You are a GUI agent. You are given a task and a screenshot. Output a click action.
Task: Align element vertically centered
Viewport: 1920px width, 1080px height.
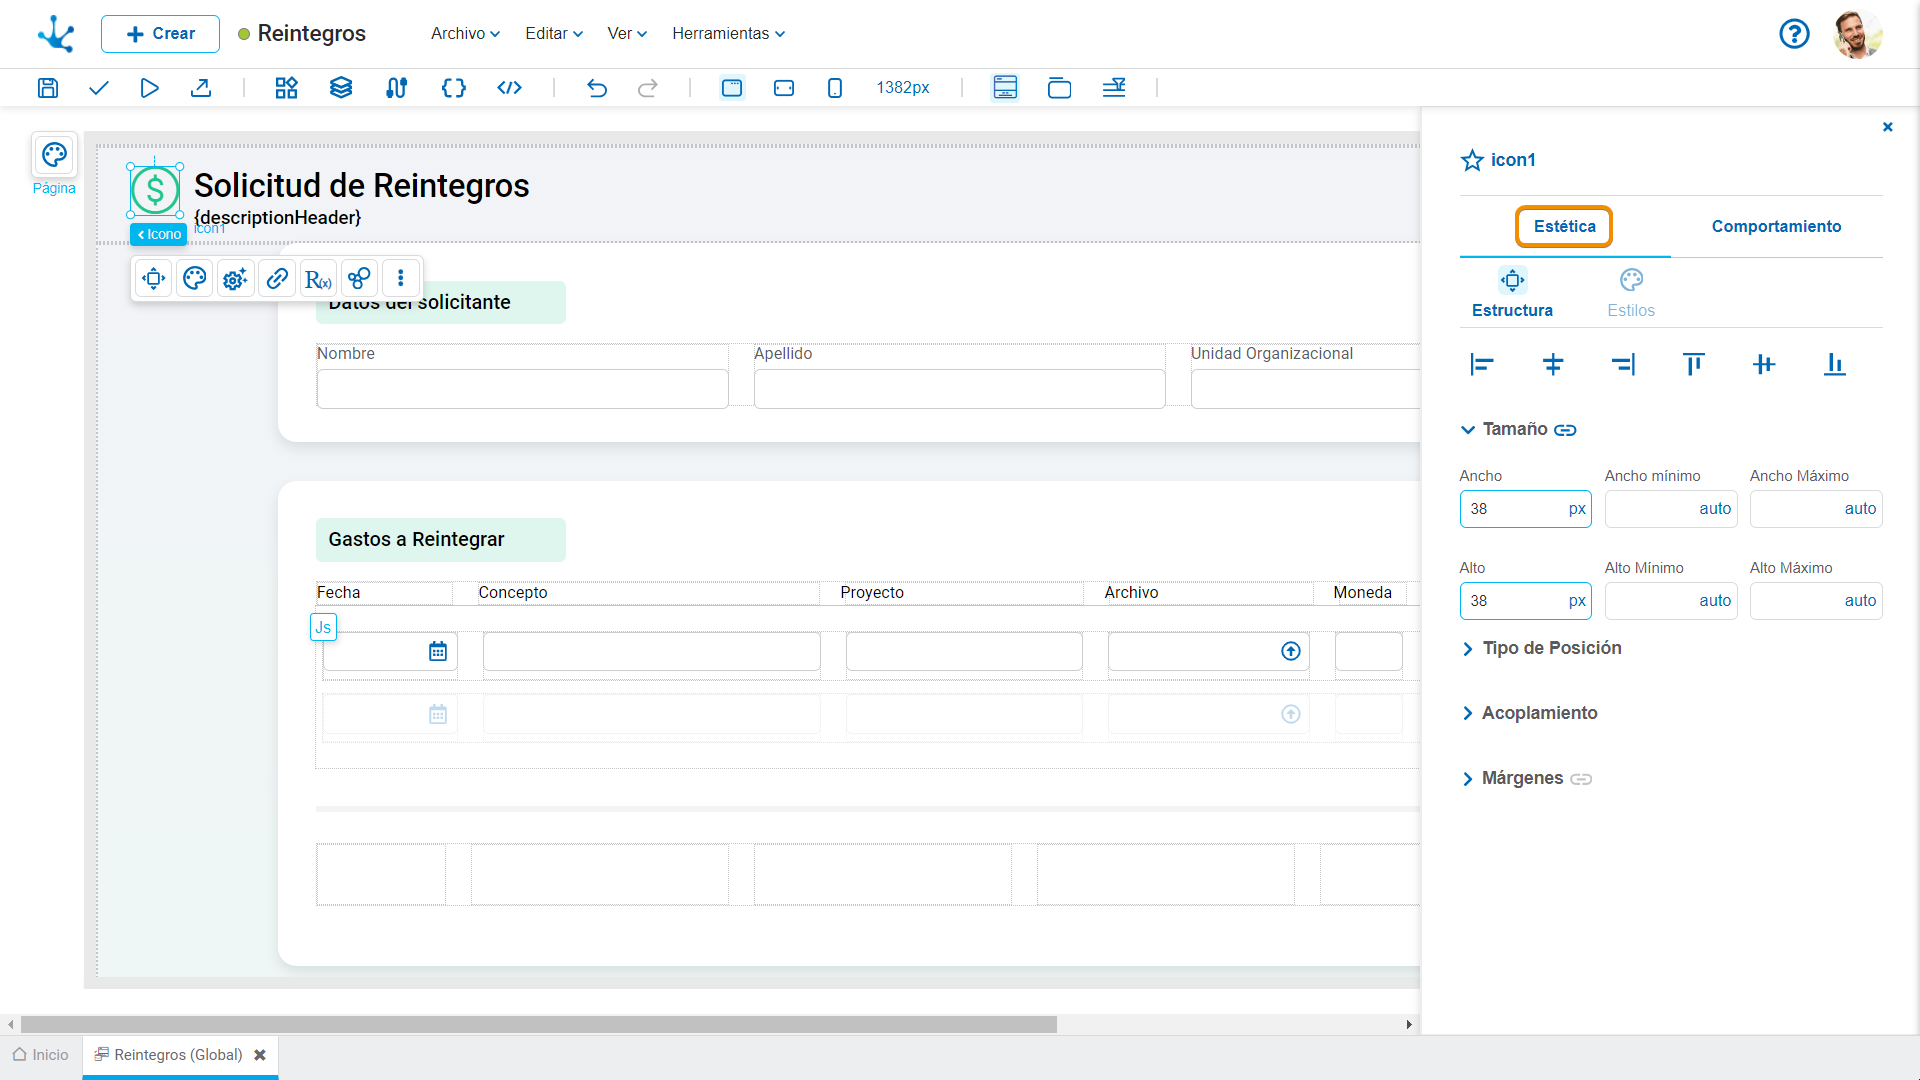pos(1764,365)
